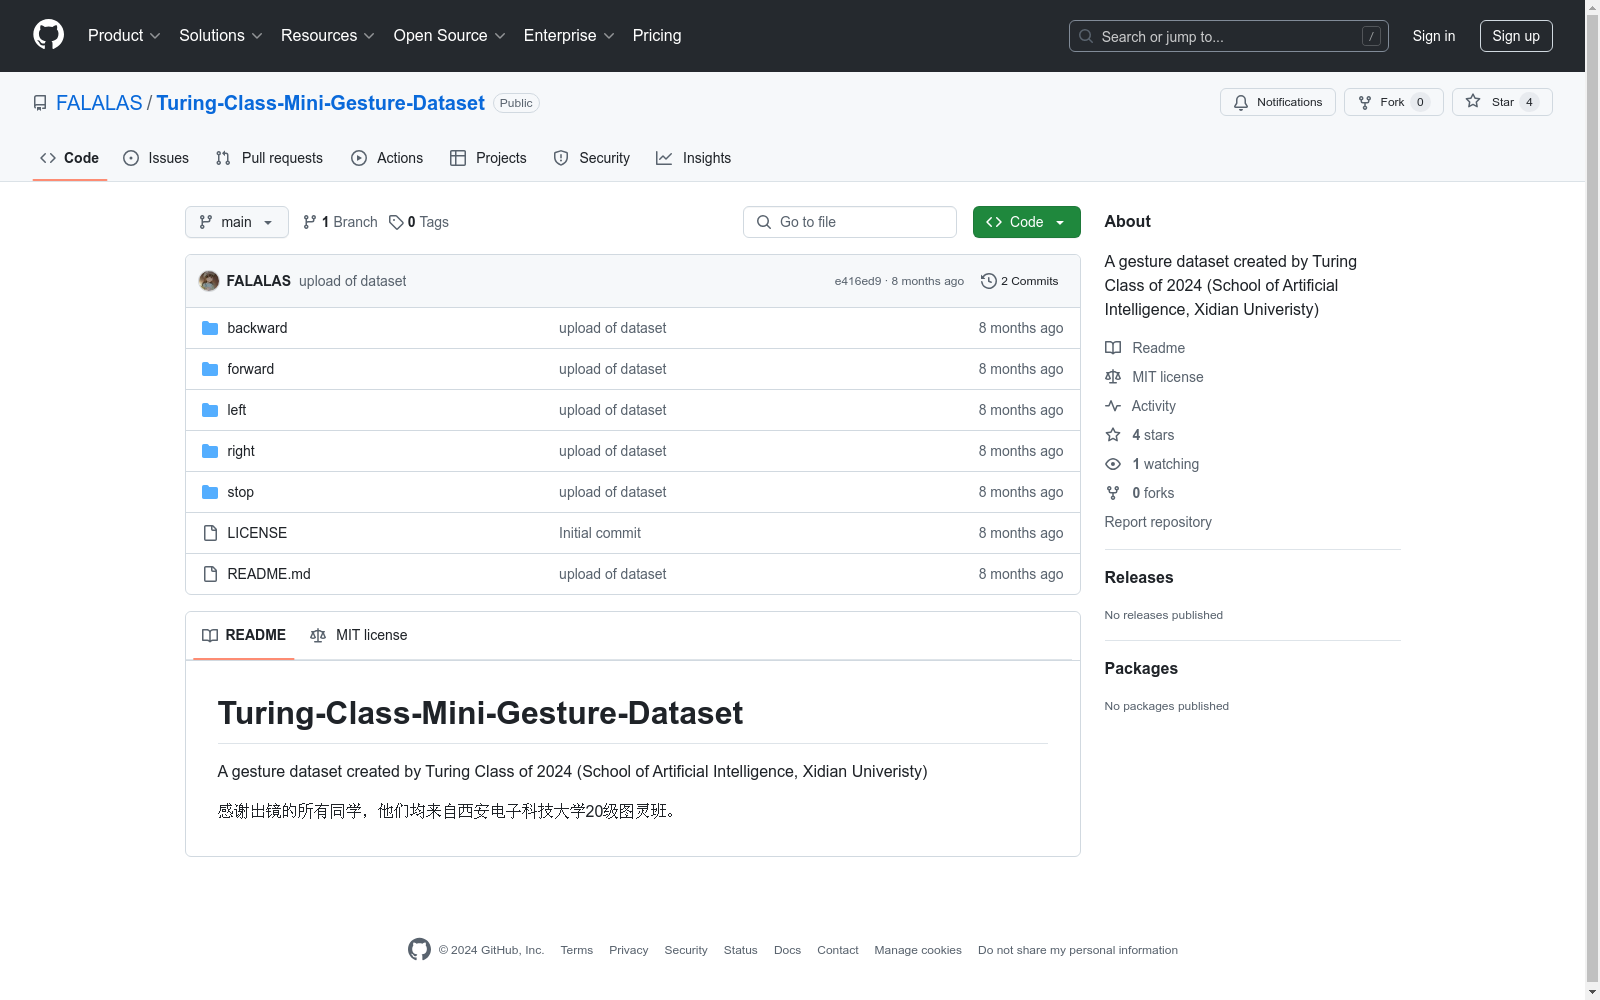The image size is (1600, 1000).
Task: Click the Sign up button
Action: coord(1516,36)
